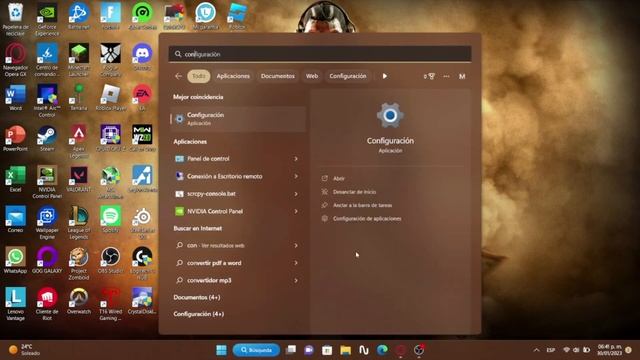The height and width of the screenshot is (360, 640).
Task: Launch Roblox Player desktop icon
Action: [110, 98]
